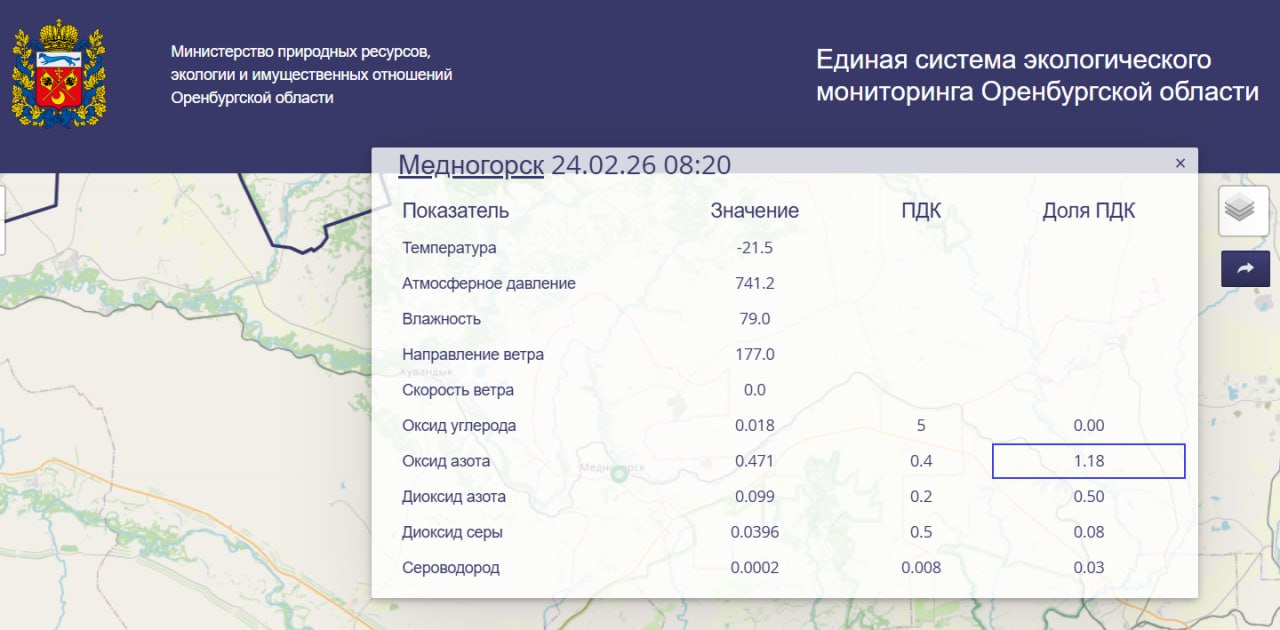Select the highlighted 1.18 Доля ПДК cell
This screenshot has width=1280, height=630.
[1088, 461]
